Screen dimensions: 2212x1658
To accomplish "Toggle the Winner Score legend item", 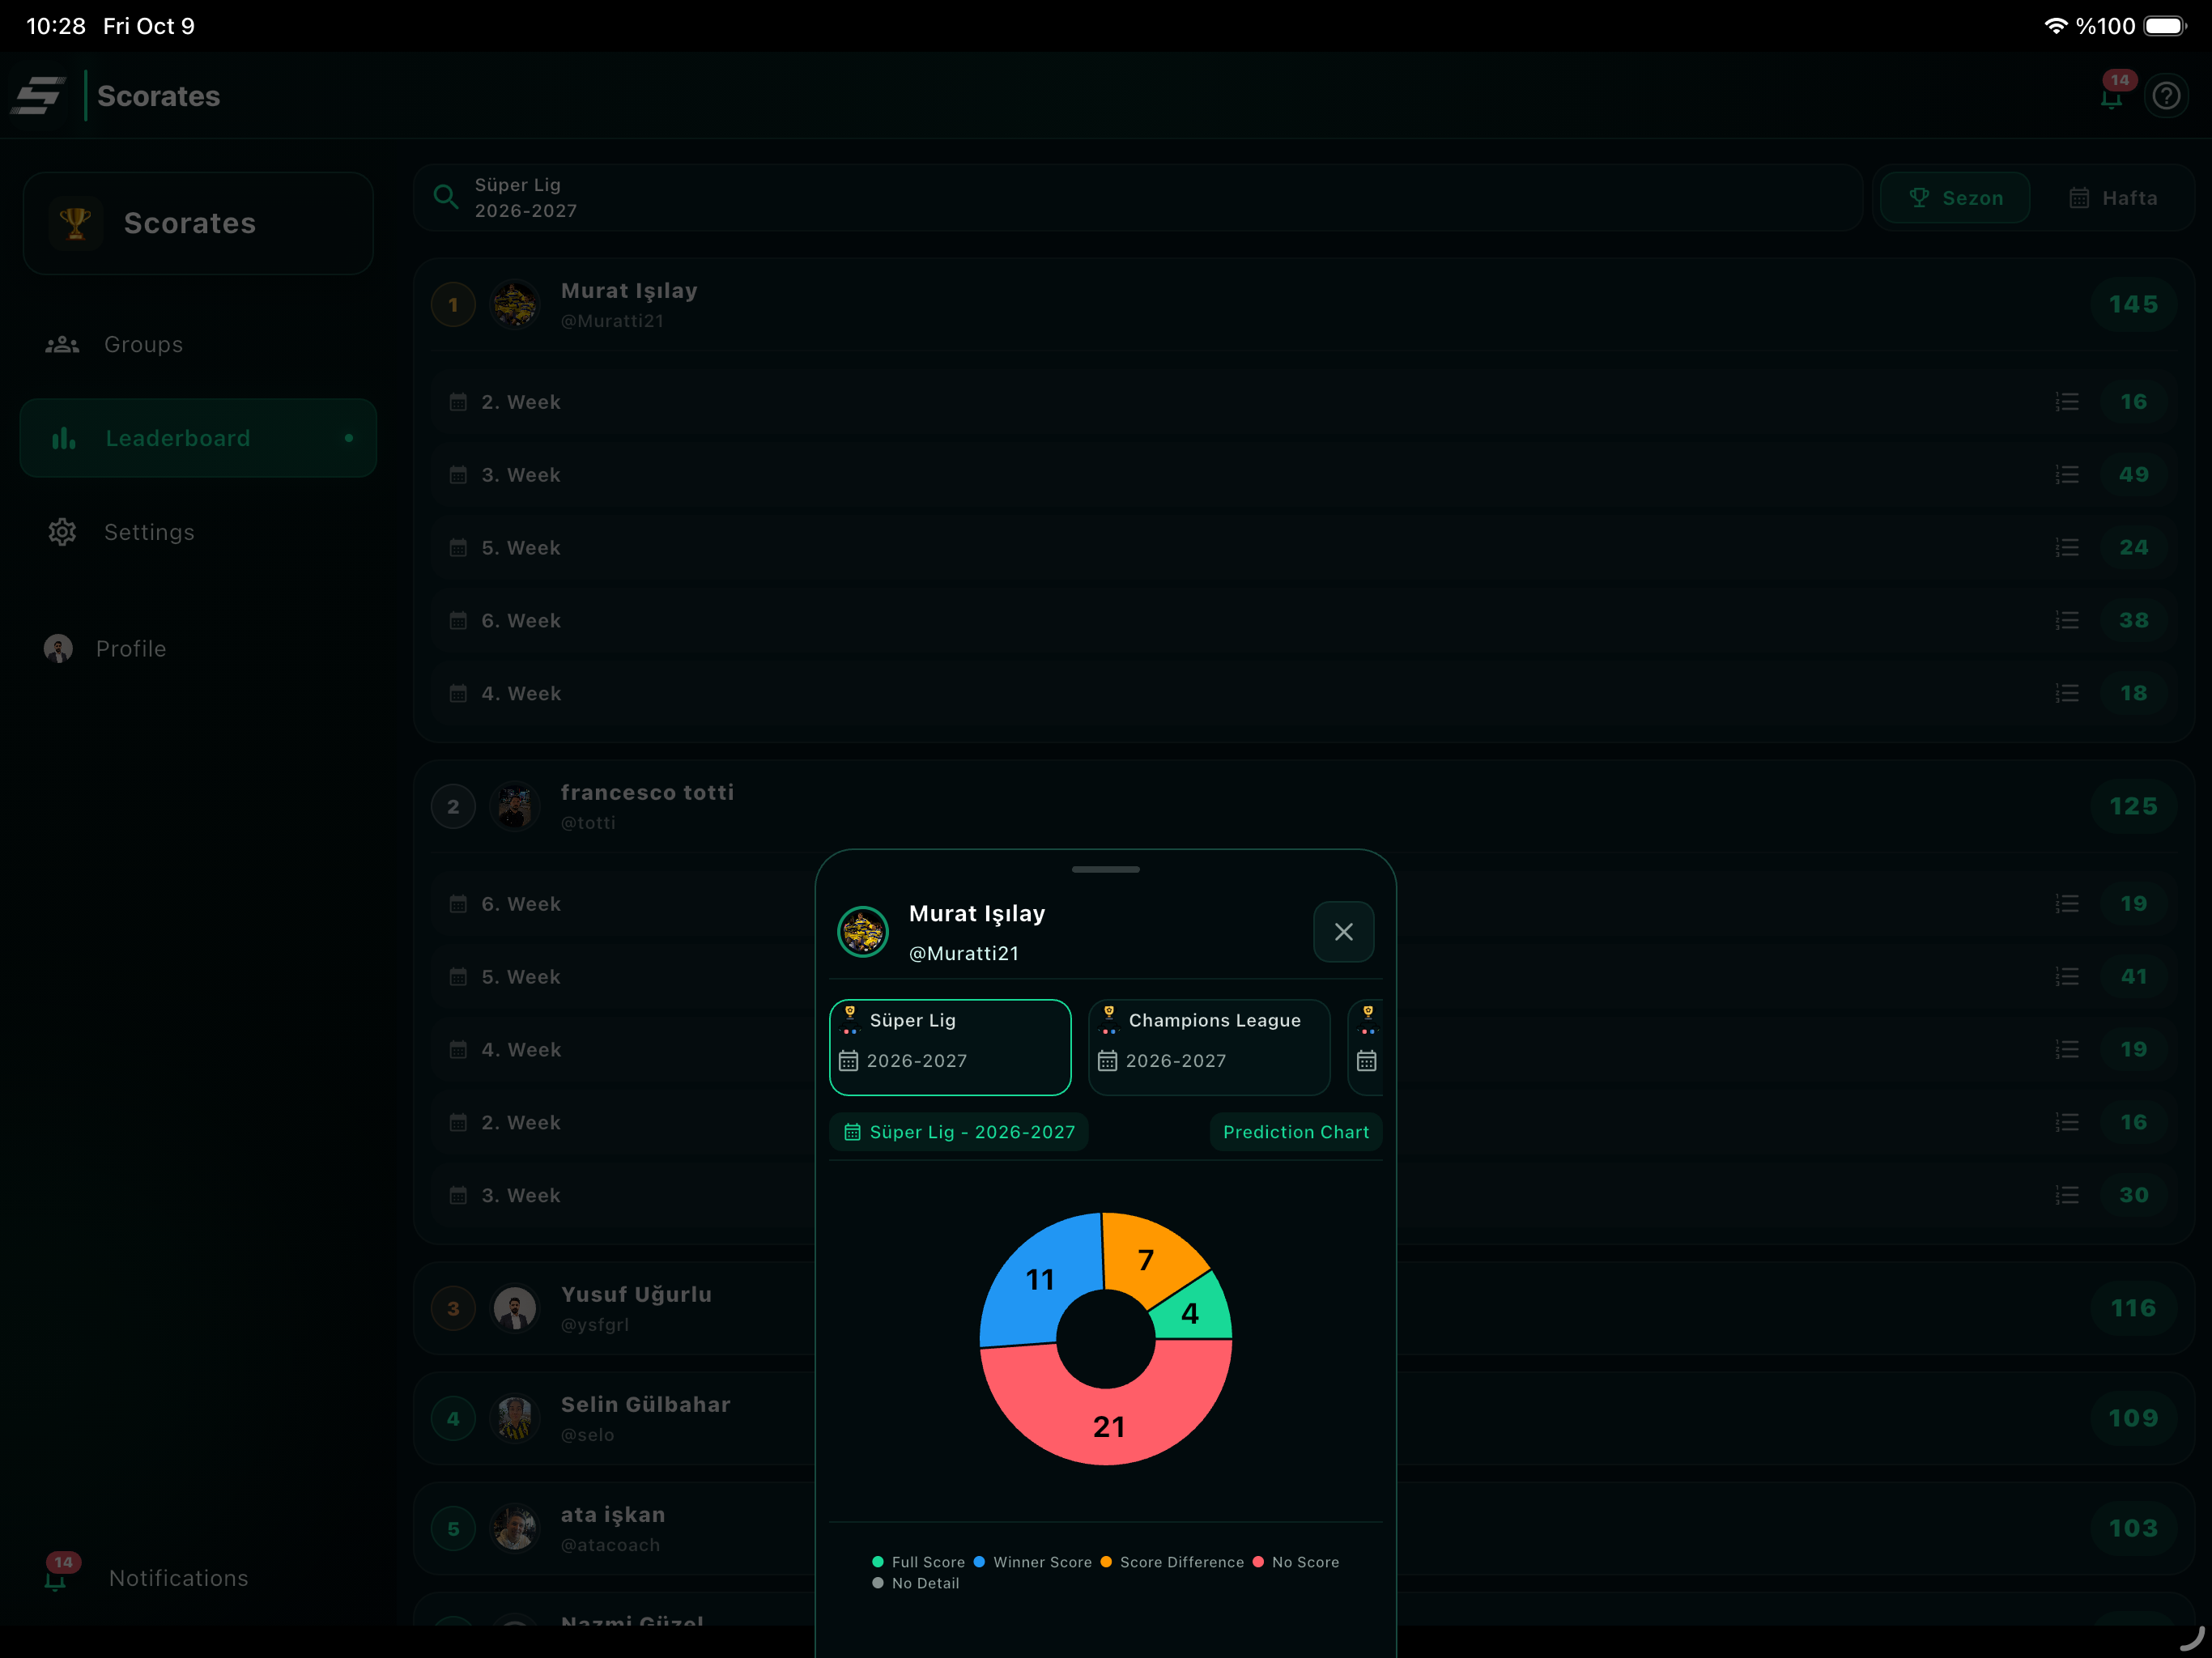I will coord(1032,1562).
